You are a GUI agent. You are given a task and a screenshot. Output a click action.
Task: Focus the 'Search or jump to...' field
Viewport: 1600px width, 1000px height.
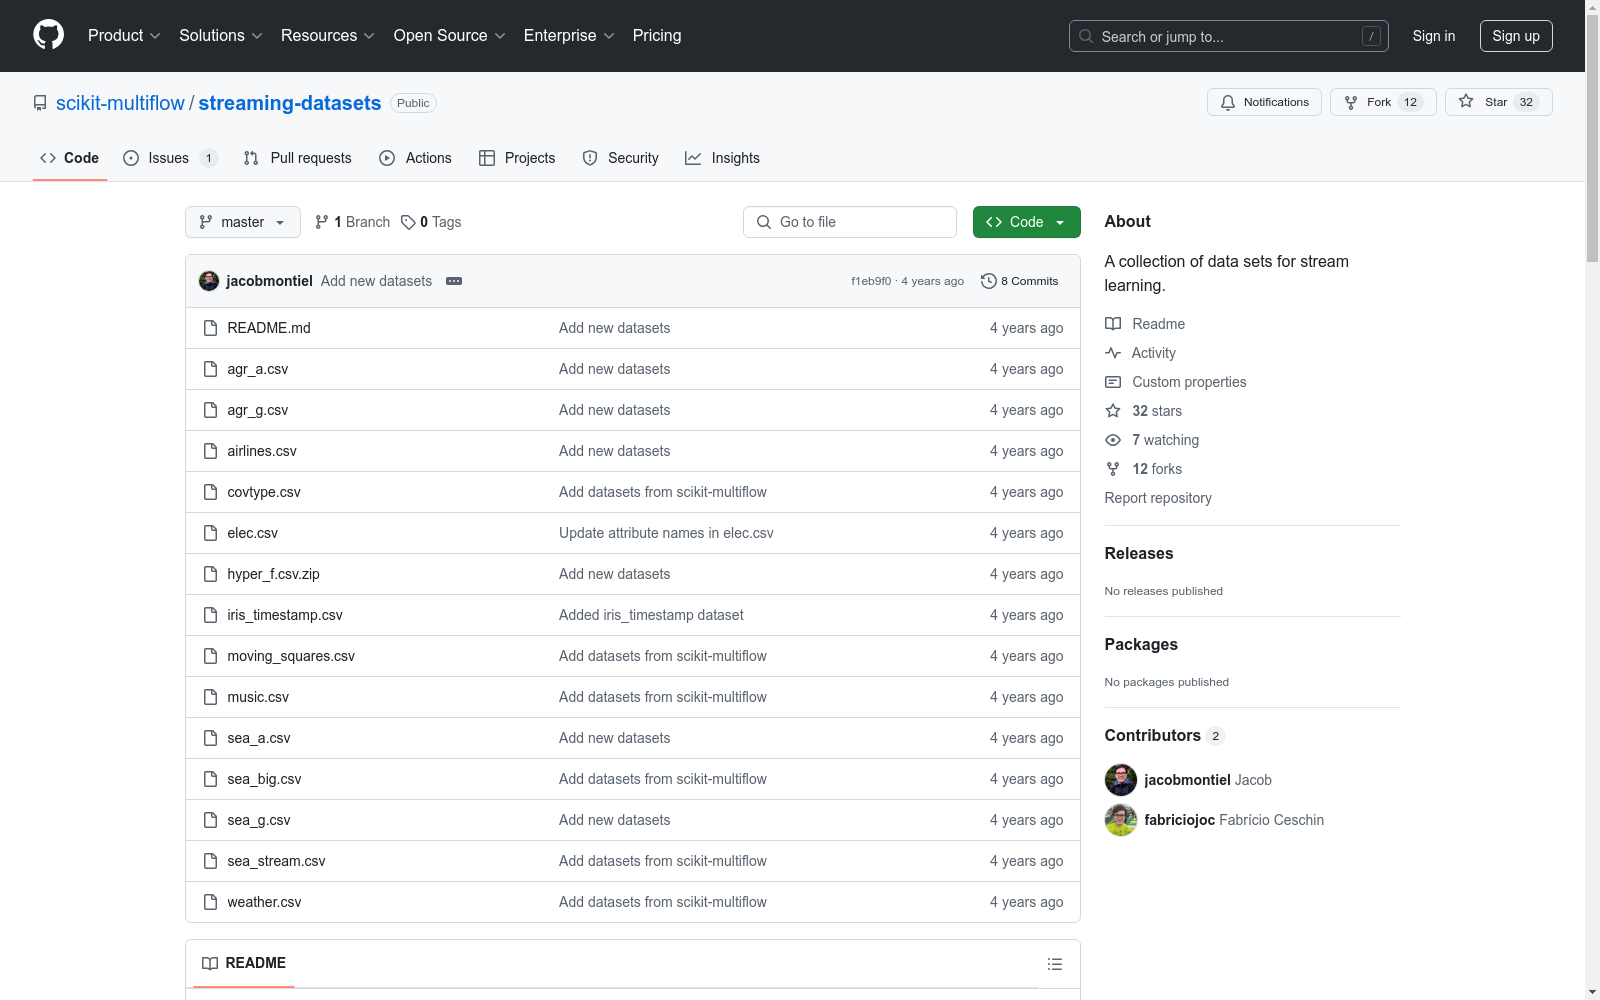(1229, 36)
